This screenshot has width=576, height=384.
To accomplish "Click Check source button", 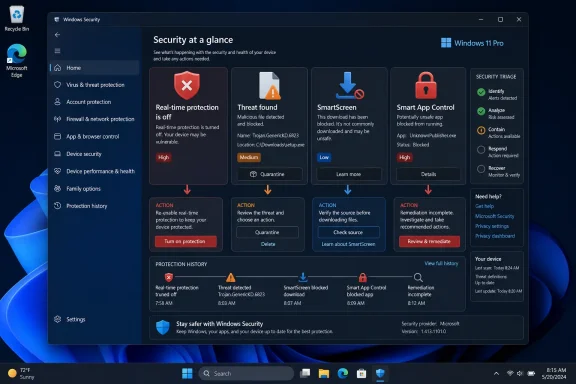I will (x=348, y=232).
